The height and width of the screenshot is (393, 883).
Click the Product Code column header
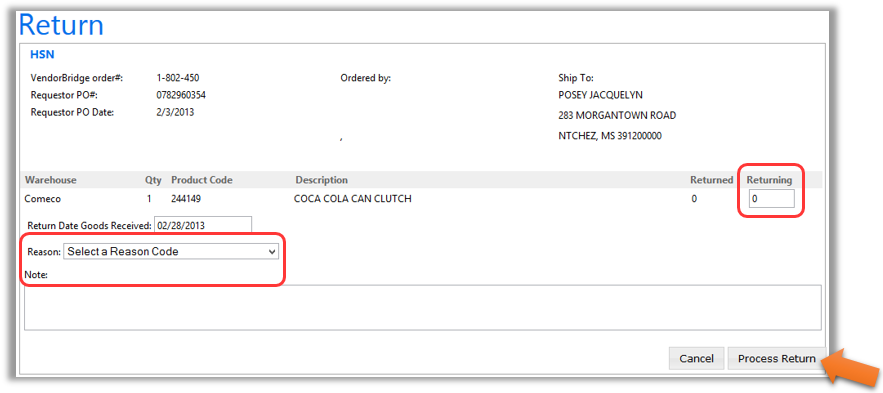[202, 180]
